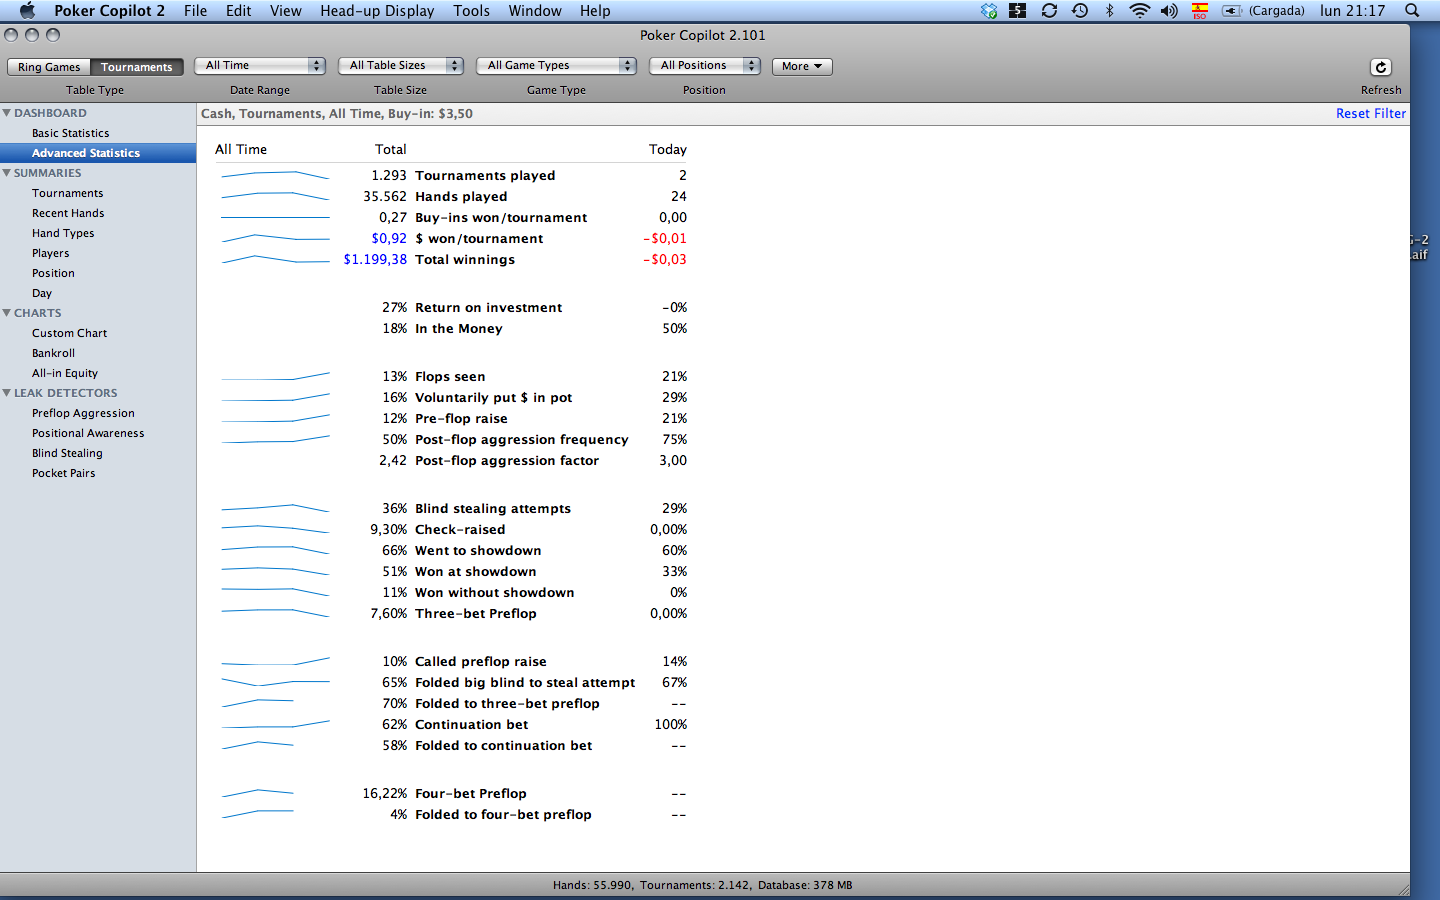Click Called preflop raise sparkline

click(275, 661)
